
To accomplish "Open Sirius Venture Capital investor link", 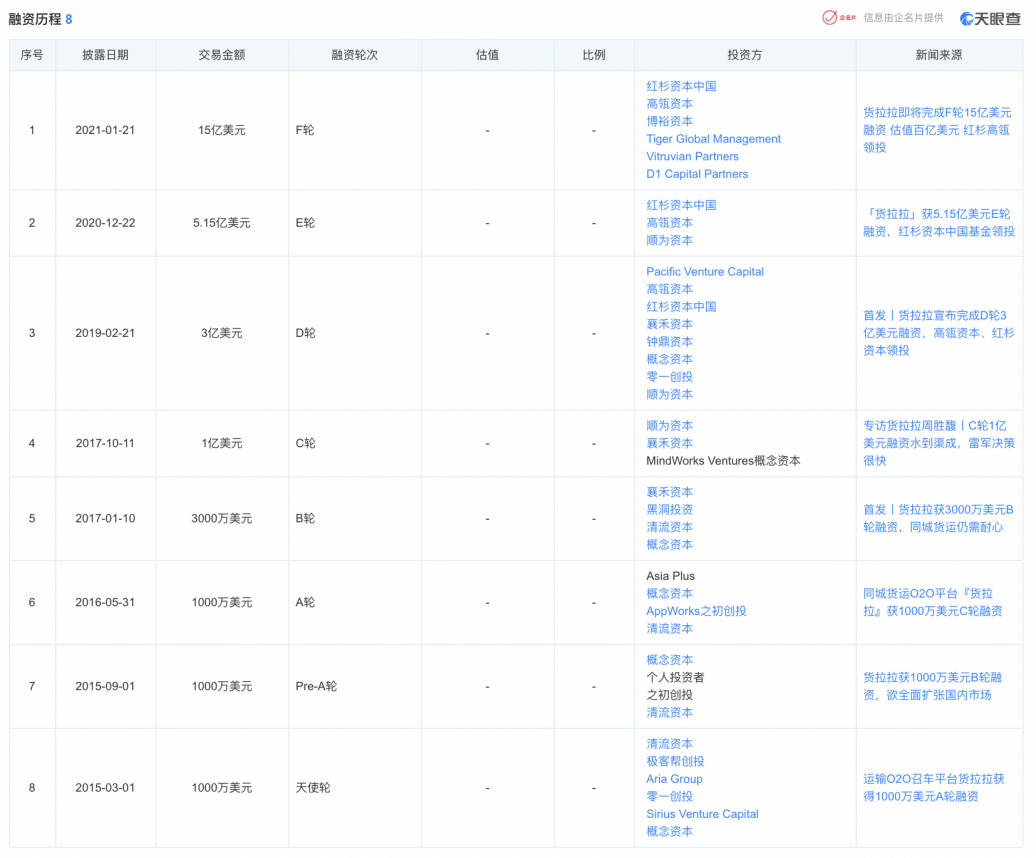I will [x=702, y=814].
